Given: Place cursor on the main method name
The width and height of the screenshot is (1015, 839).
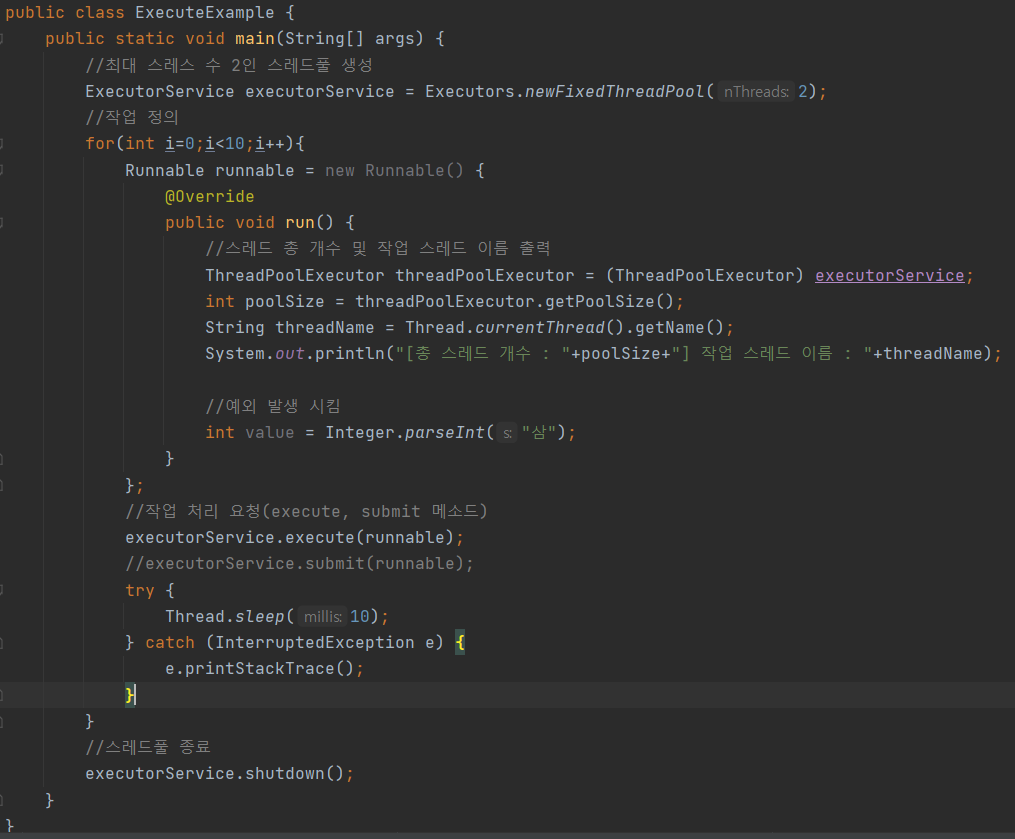Looking at the screenshot, I should (255, 38).
